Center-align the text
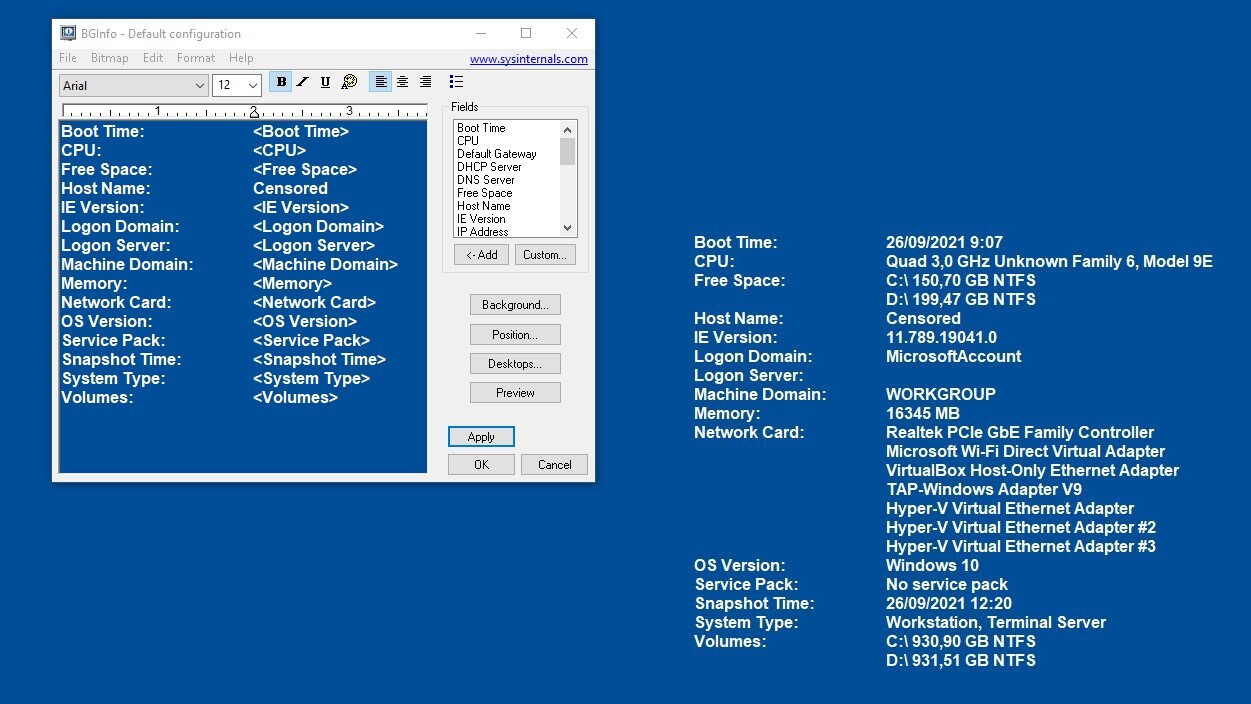The image size is (1251, 704). click(403, 83)
